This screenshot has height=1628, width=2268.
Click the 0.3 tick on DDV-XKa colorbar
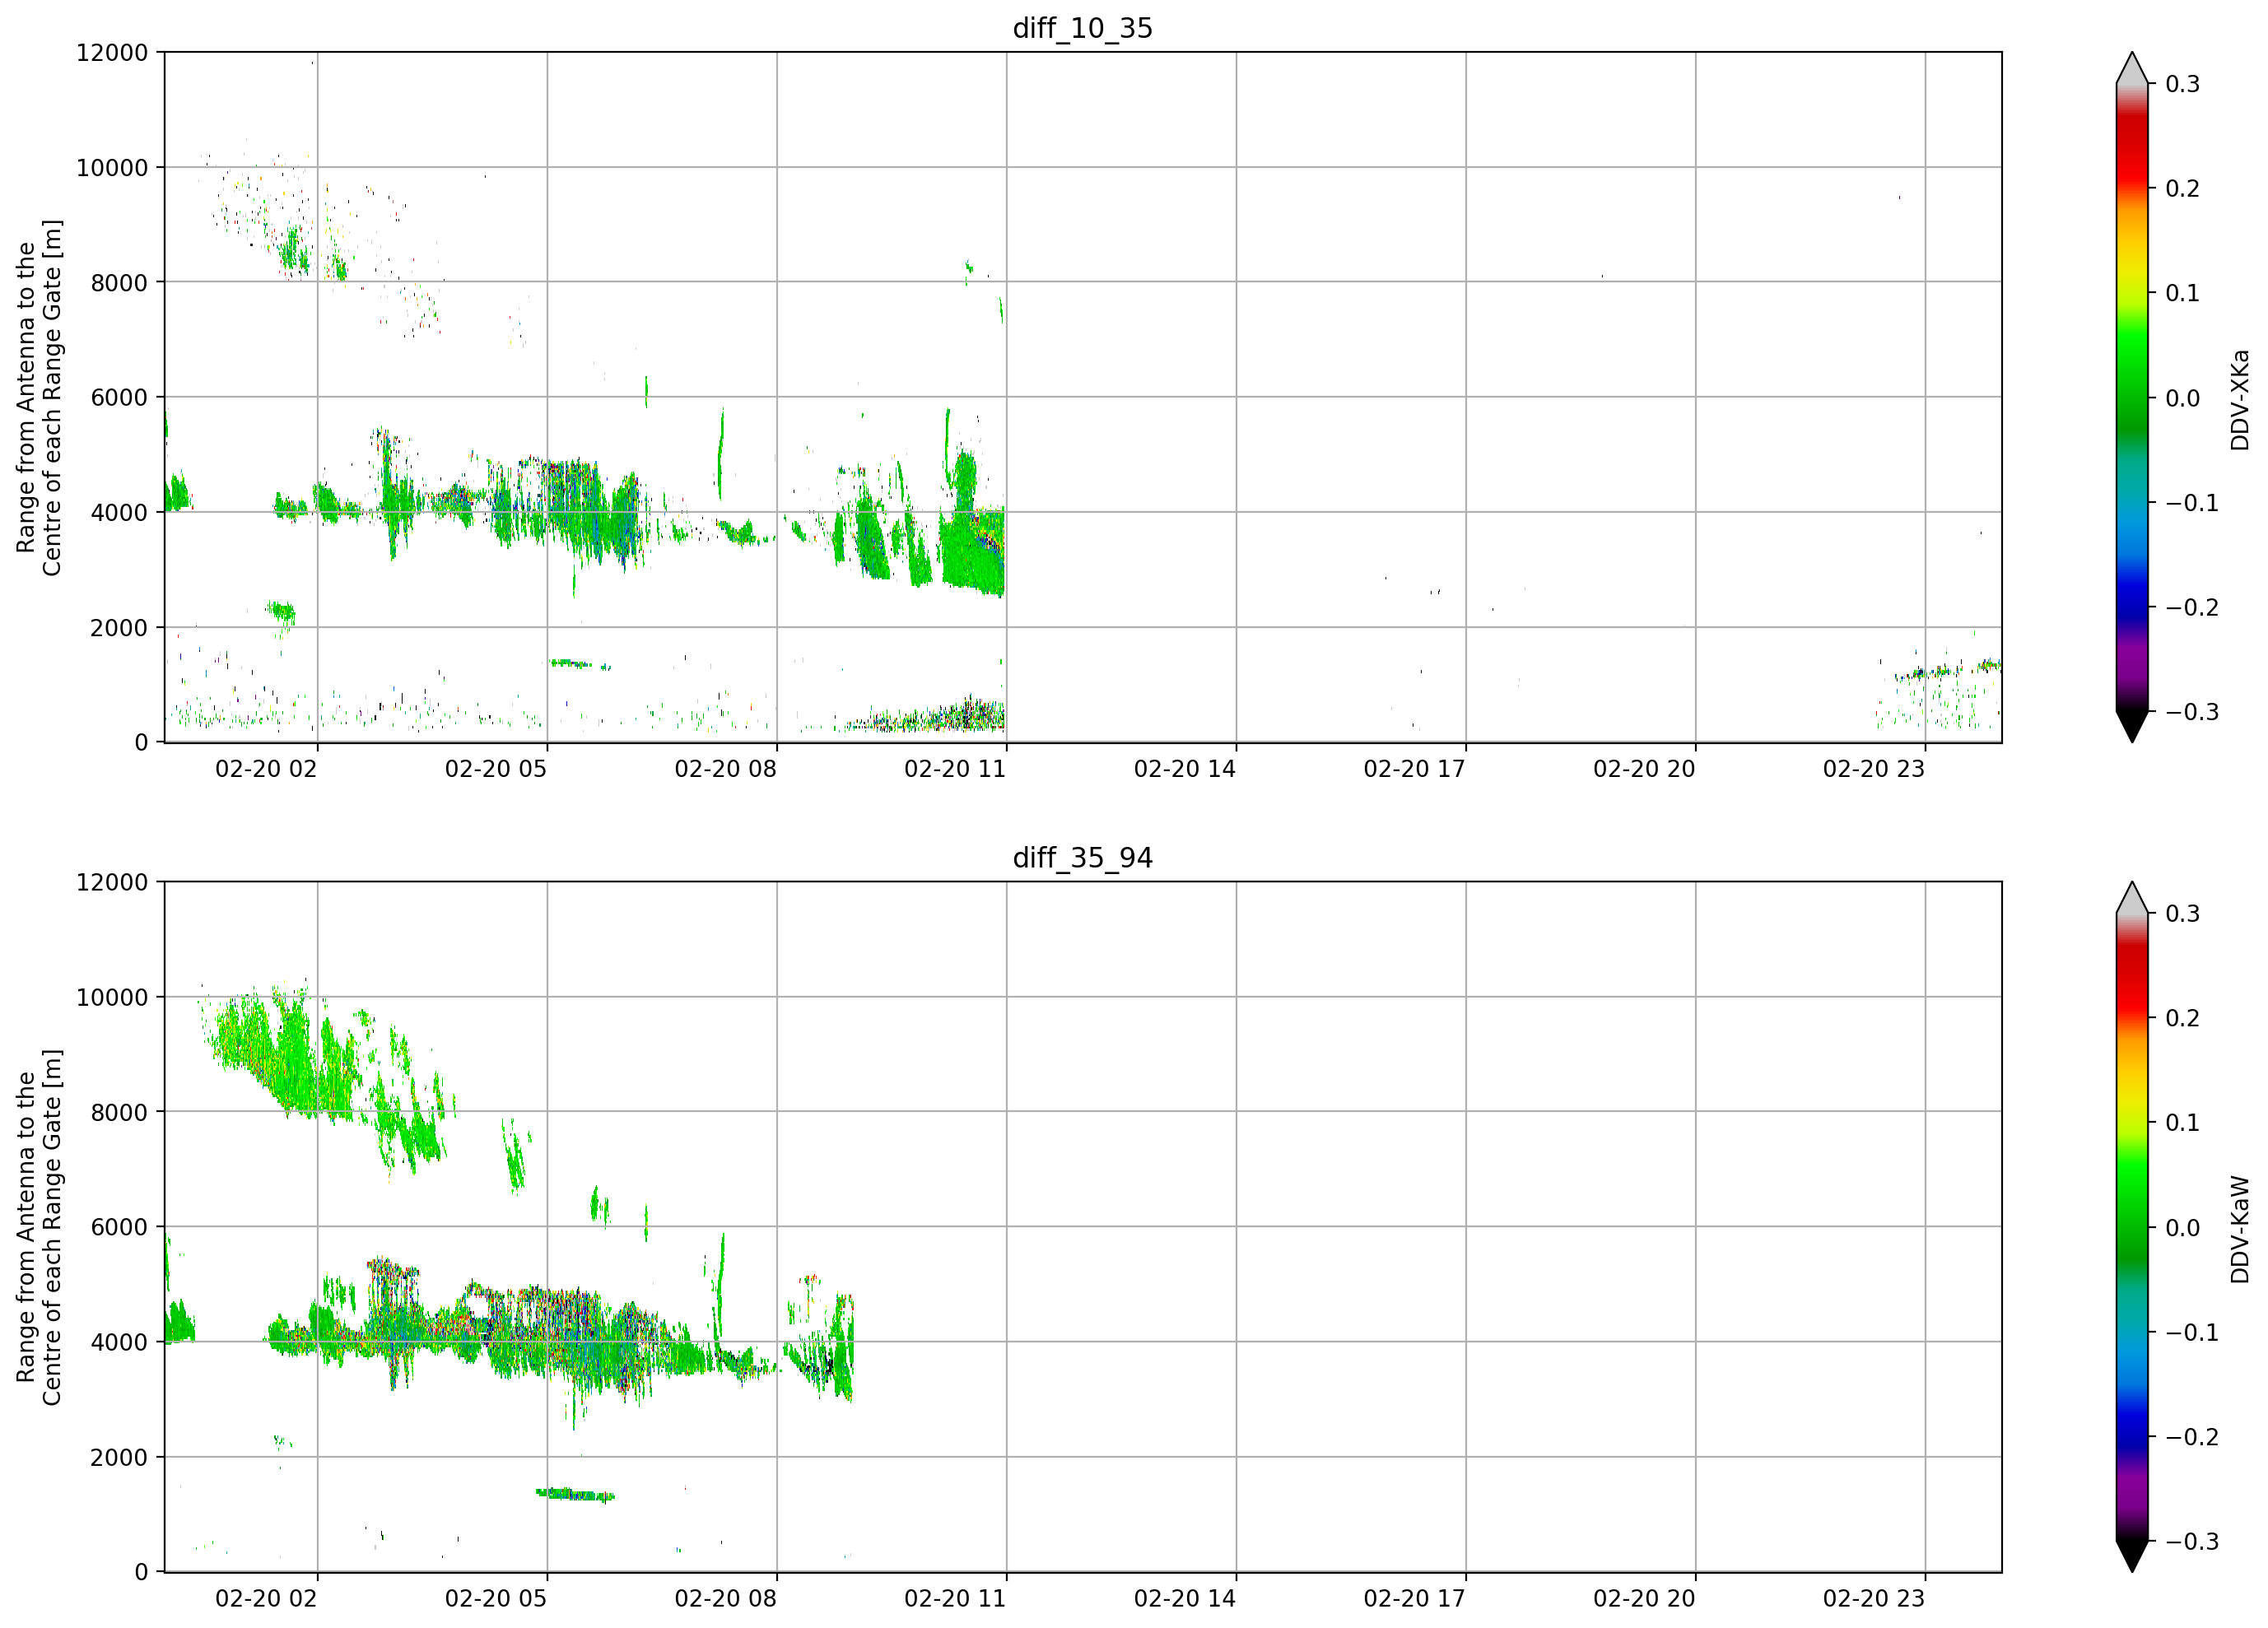pos(2182,84)
